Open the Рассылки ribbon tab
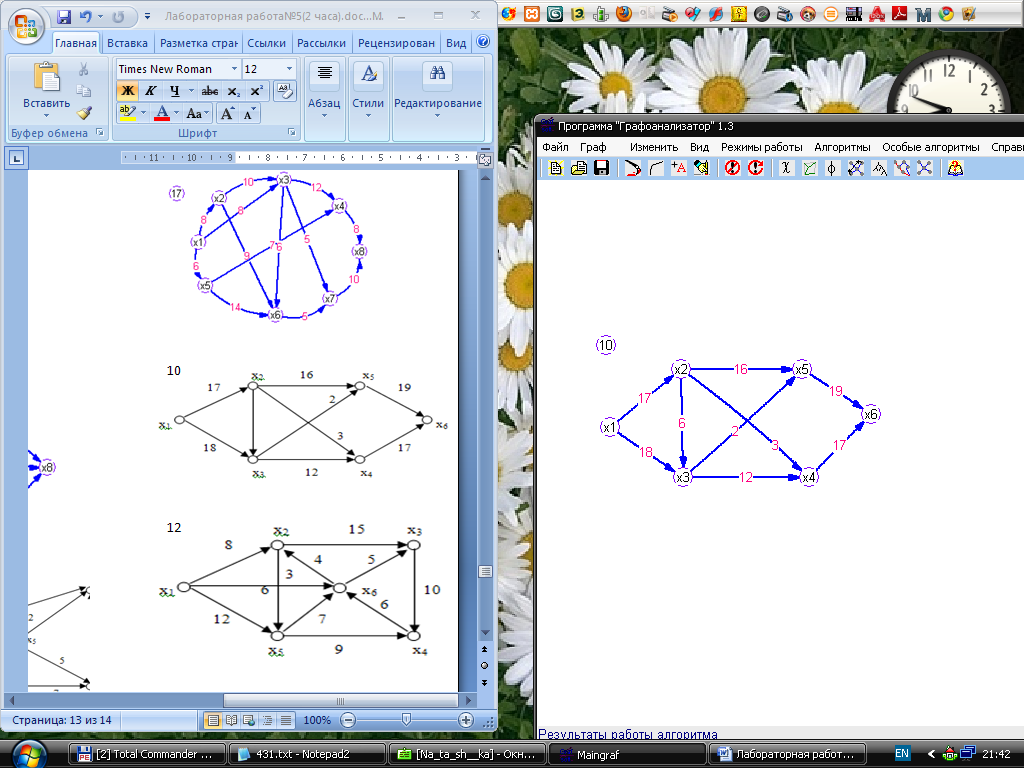 pyautogui.click(x=321, y=43)
